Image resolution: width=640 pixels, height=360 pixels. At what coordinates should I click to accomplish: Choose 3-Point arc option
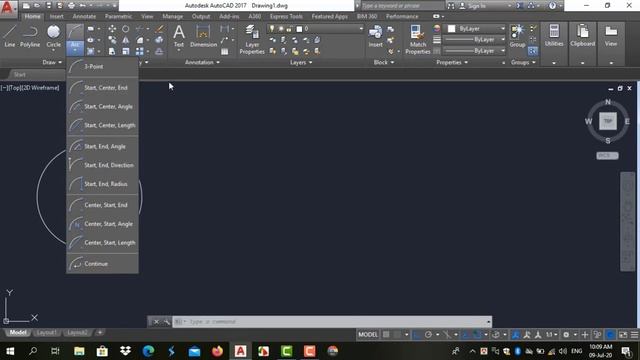click(102, 67)
